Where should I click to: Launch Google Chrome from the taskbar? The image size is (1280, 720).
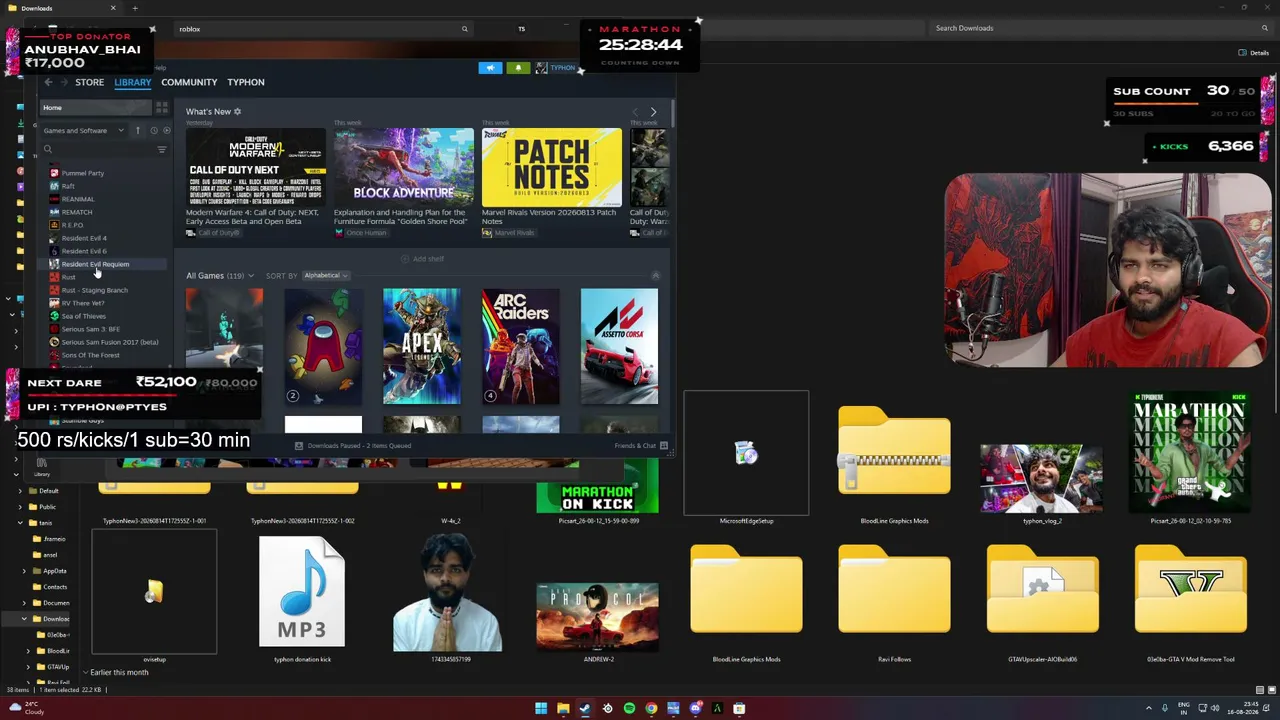(651, 709)
